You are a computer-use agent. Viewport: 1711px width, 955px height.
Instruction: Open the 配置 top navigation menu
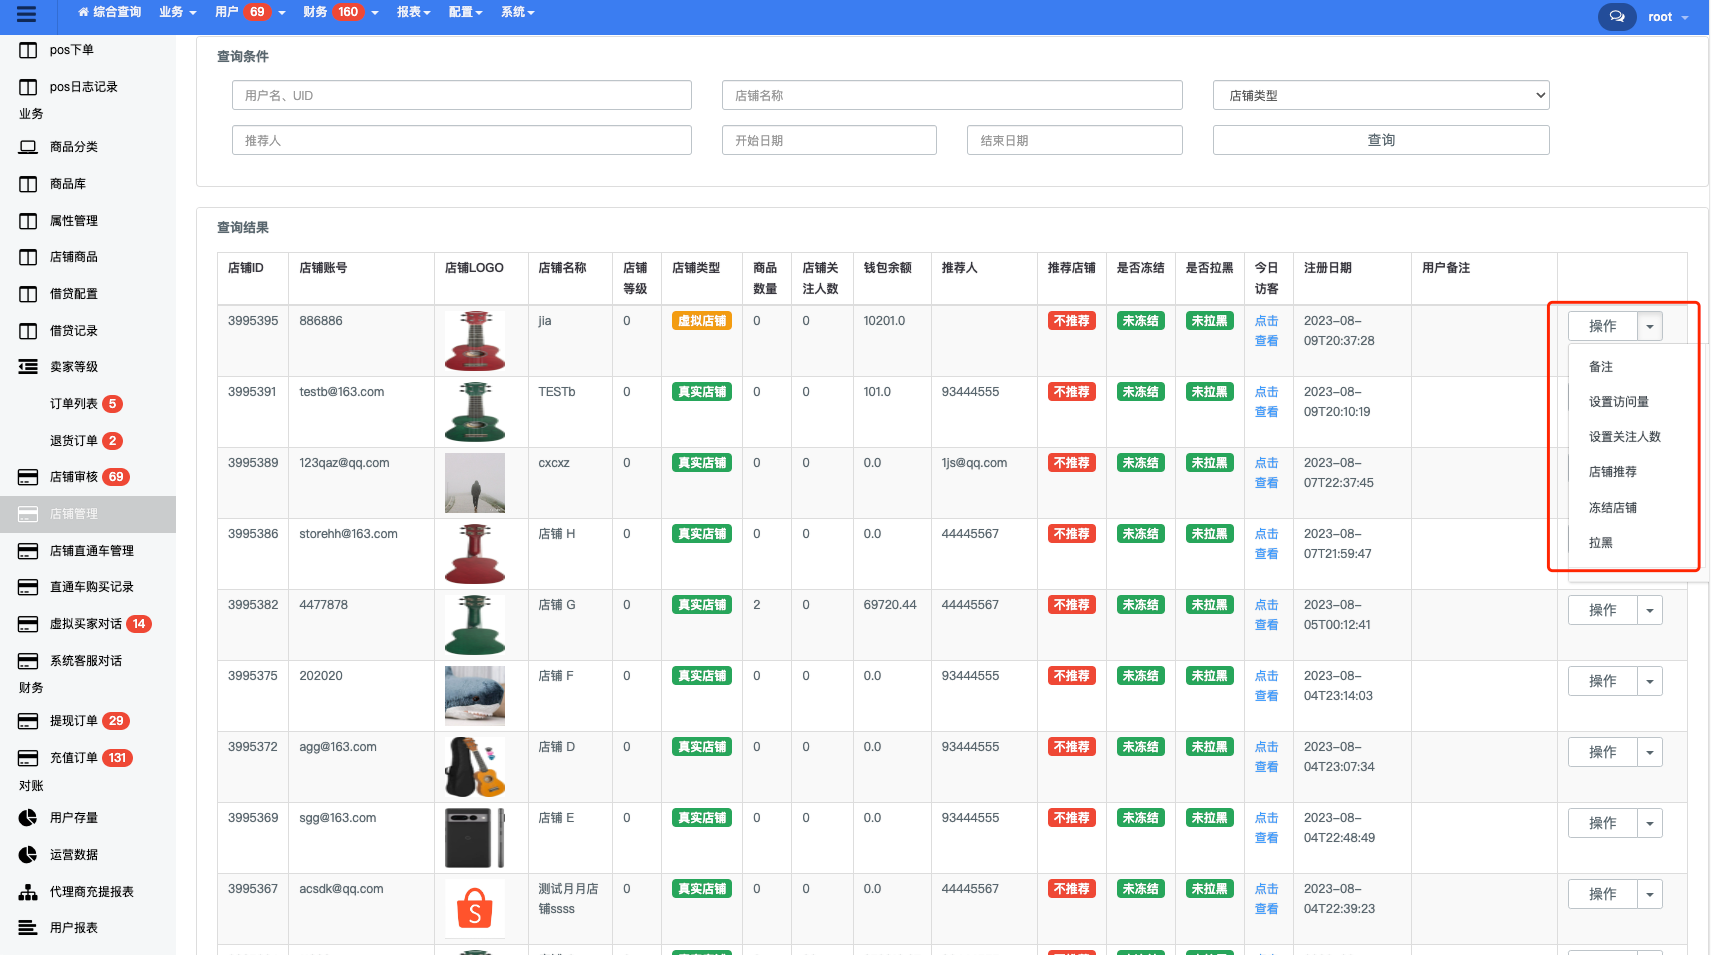[465, 12]
